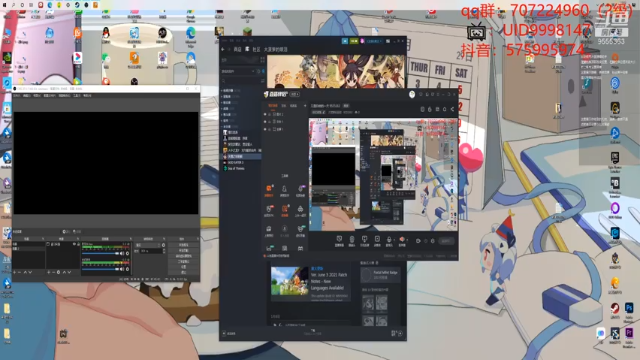Image resolution: width=640 pixels, height=360 pixels.
Task: Click streaming app profile avatar
Action: (x=412, y=94)
